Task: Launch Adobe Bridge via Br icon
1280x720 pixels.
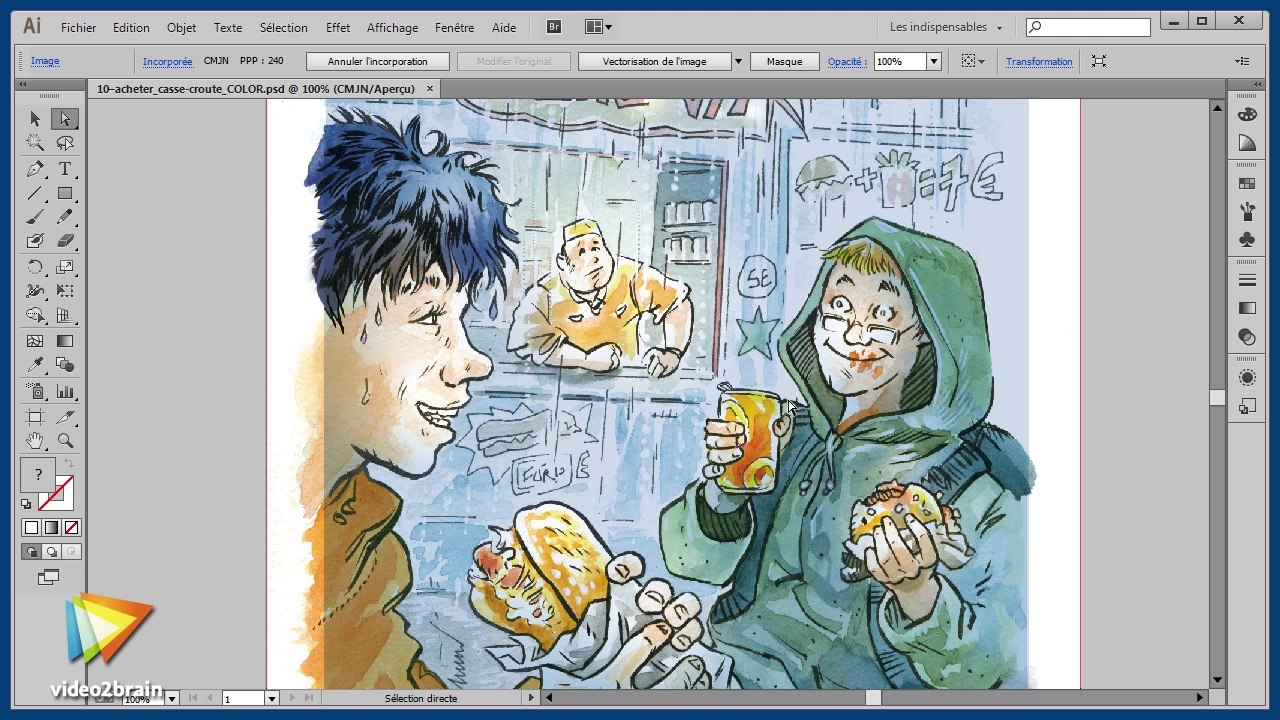Action: click(x=556, y=27)
